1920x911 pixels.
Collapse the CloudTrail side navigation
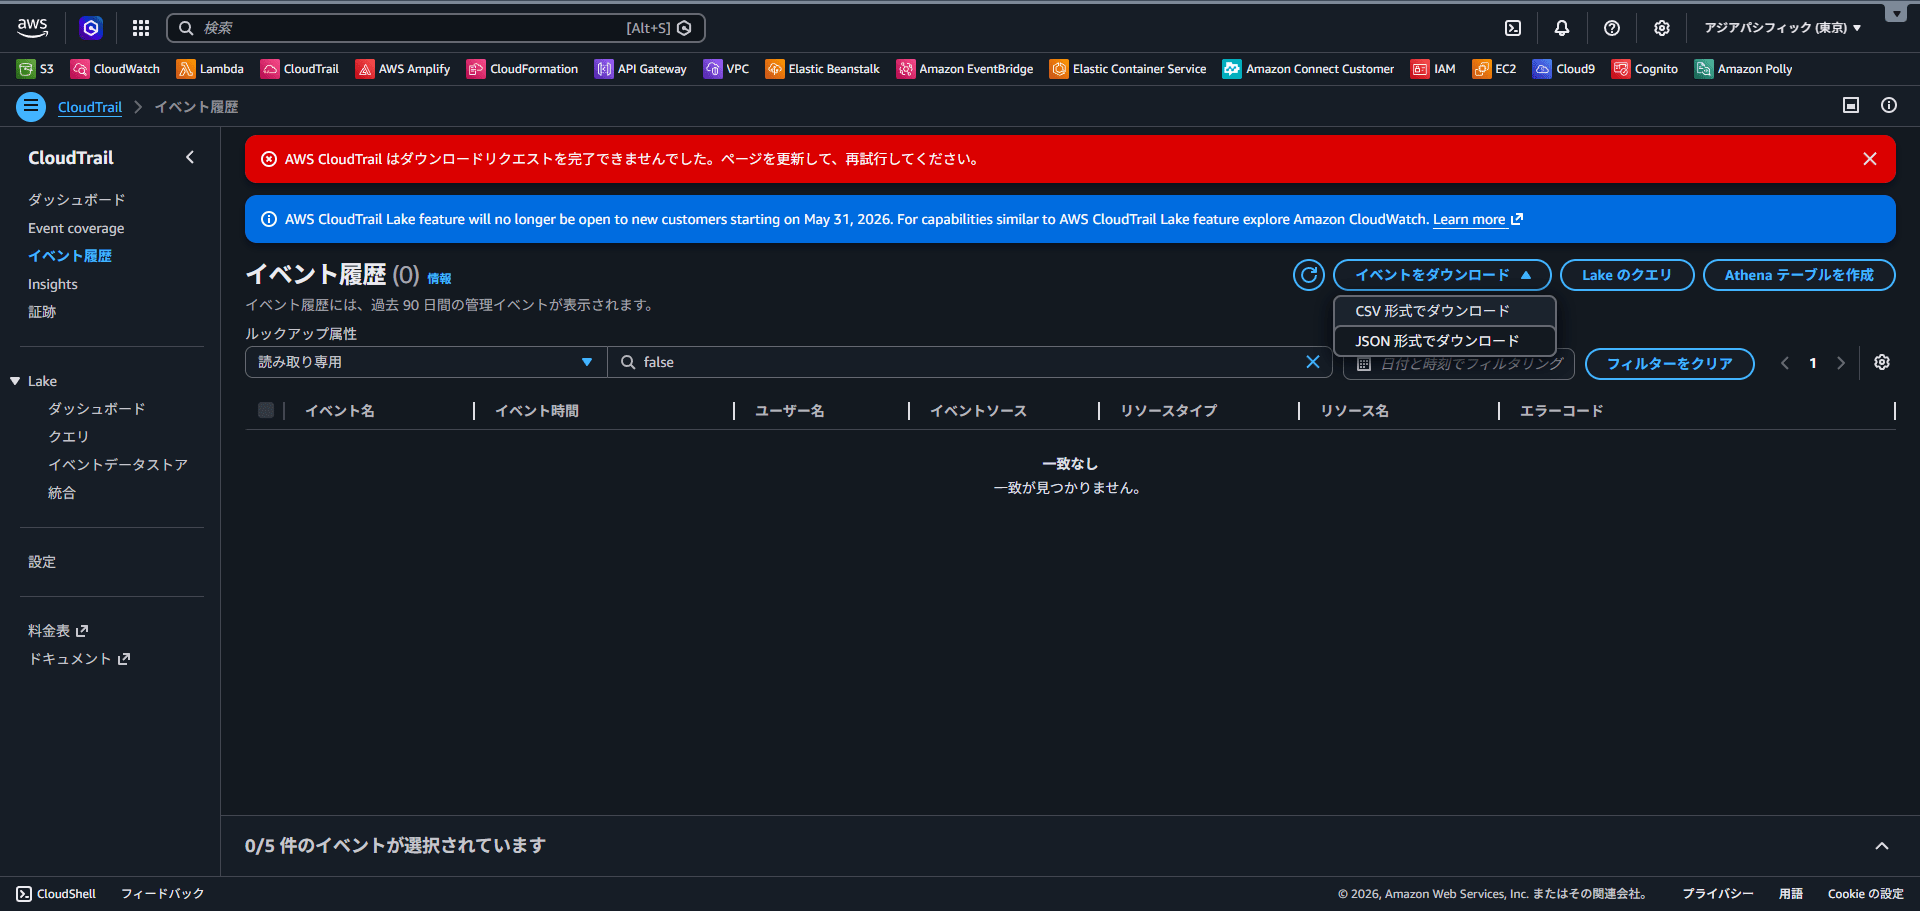point(190,157)
